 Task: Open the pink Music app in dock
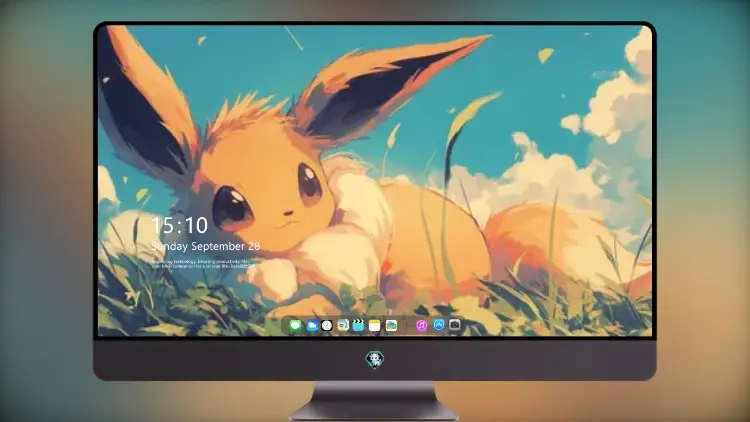click(421, 326)
